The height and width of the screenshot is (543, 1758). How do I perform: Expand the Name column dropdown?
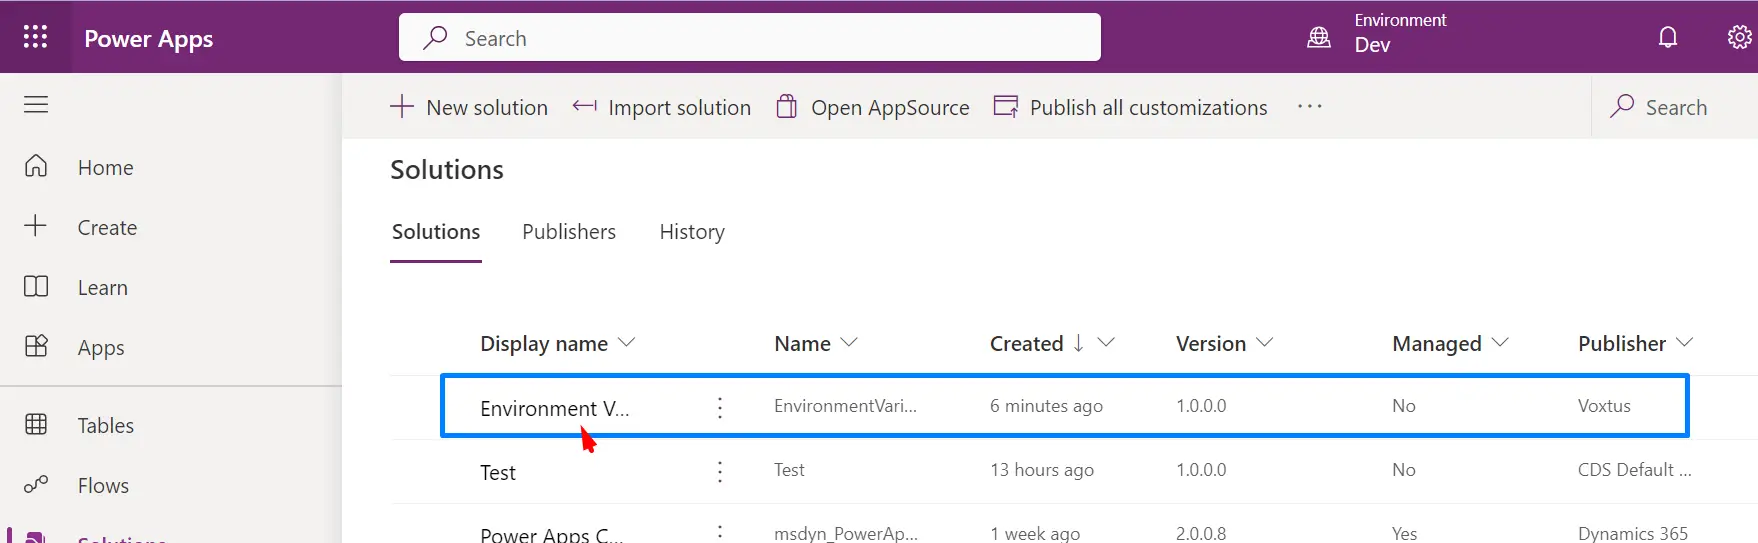point(849,342)
